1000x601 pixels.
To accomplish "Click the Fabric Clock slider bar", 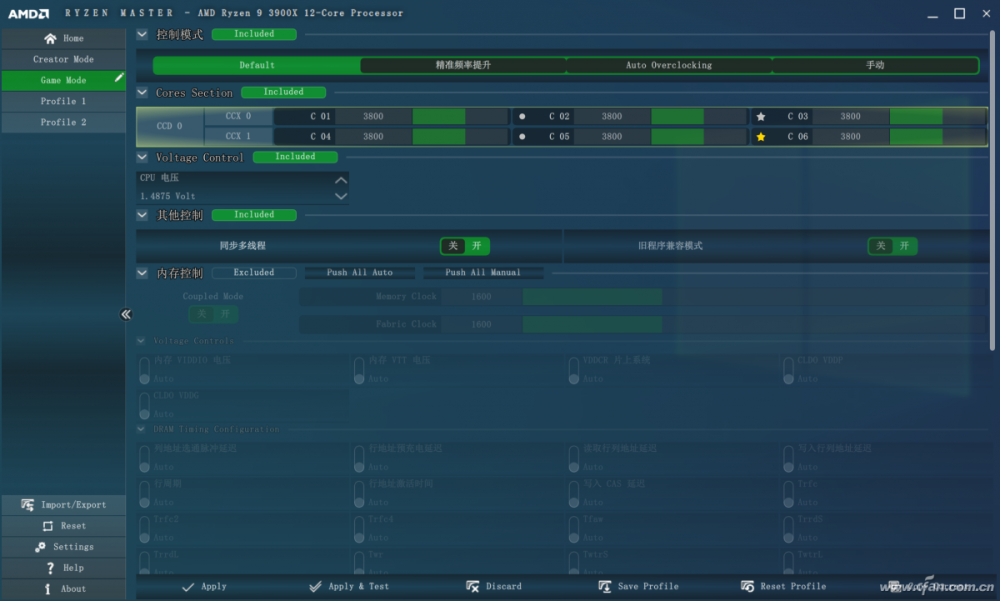I will [x=754, y=325].
